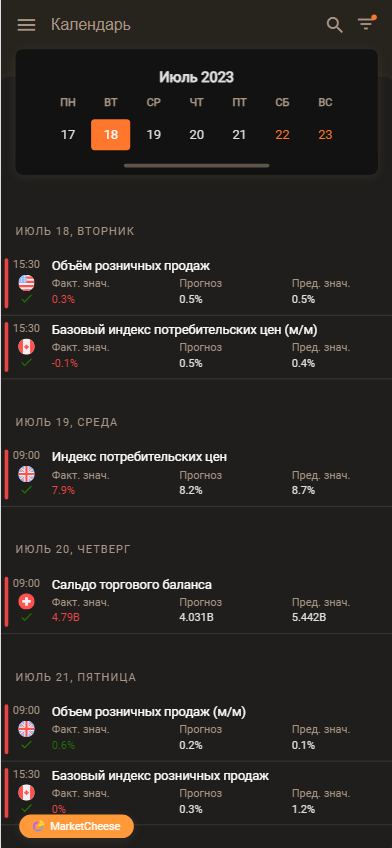This screenshot has height=848, width=392.
Task: Select Wednesday 19 in the calendar
Action: pyautogui.click(x=154, y=135)
